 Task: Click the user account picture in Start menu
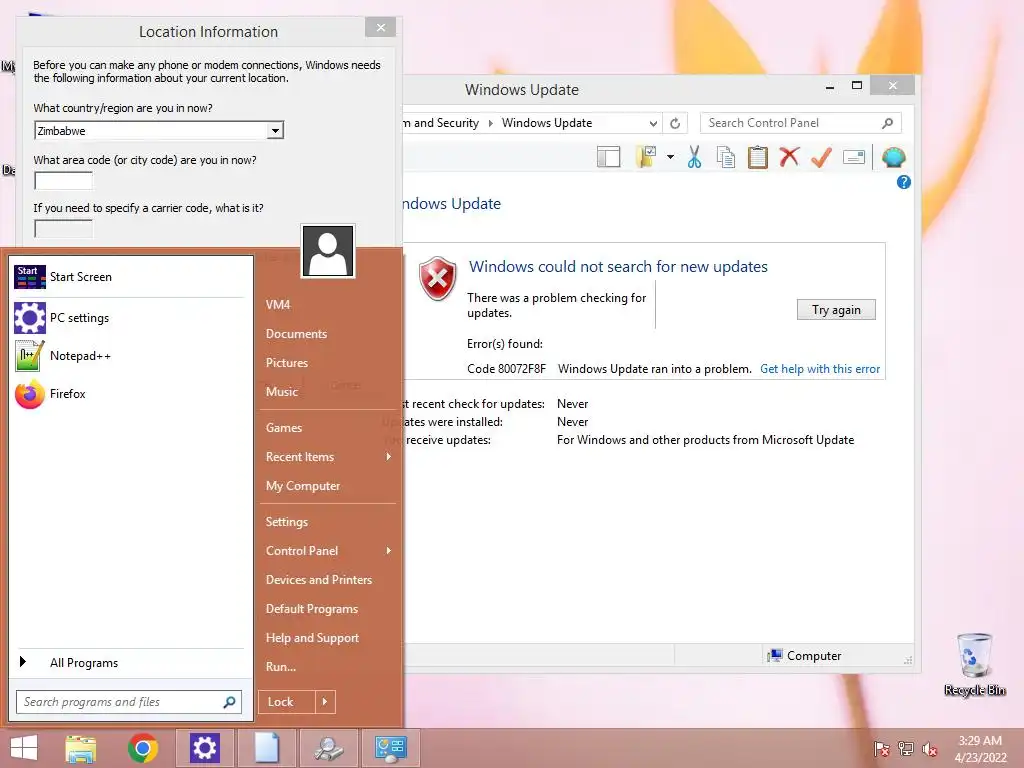coord(328,251)
